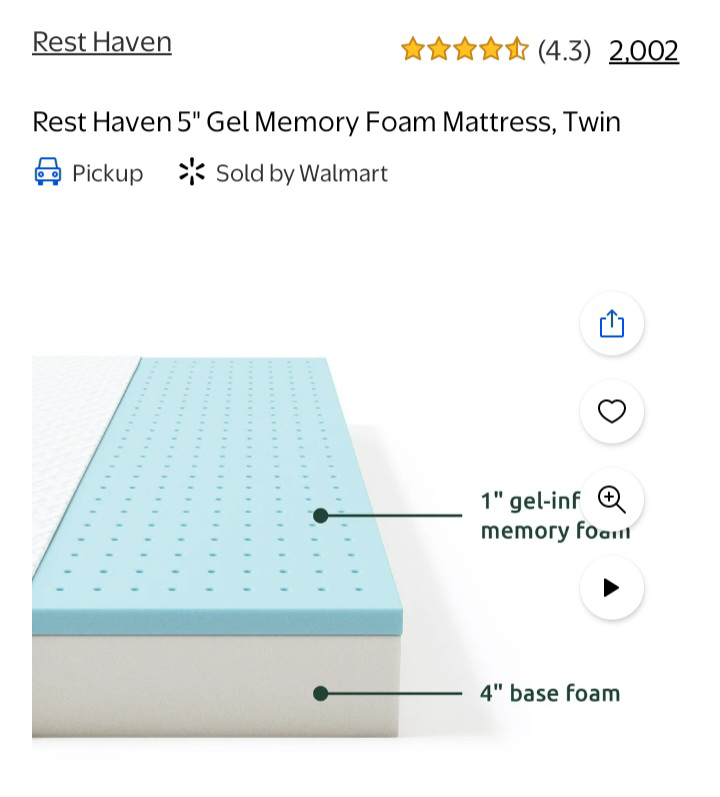Add mattress to favorites with heart icon
720x797 pixels.
tap(611, 412)
